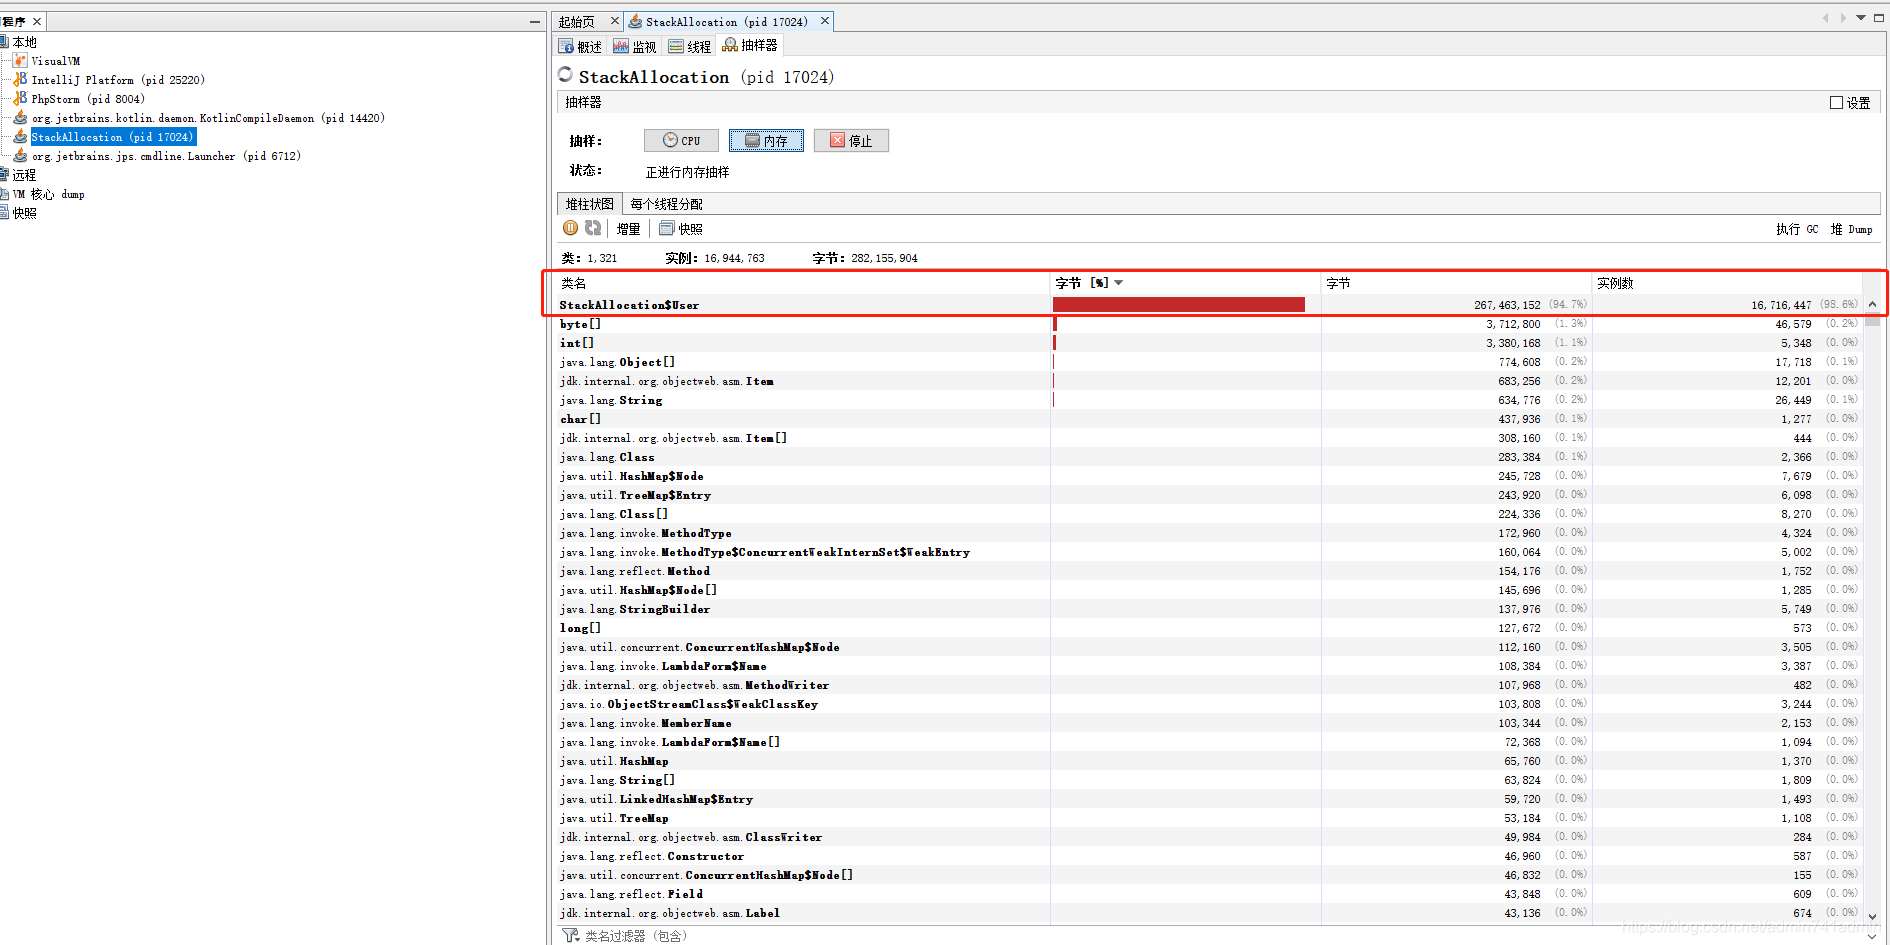Screen dimensions: 1890x945
Task: Select the java.util.HashMap$Node row
Action: 1209,476
